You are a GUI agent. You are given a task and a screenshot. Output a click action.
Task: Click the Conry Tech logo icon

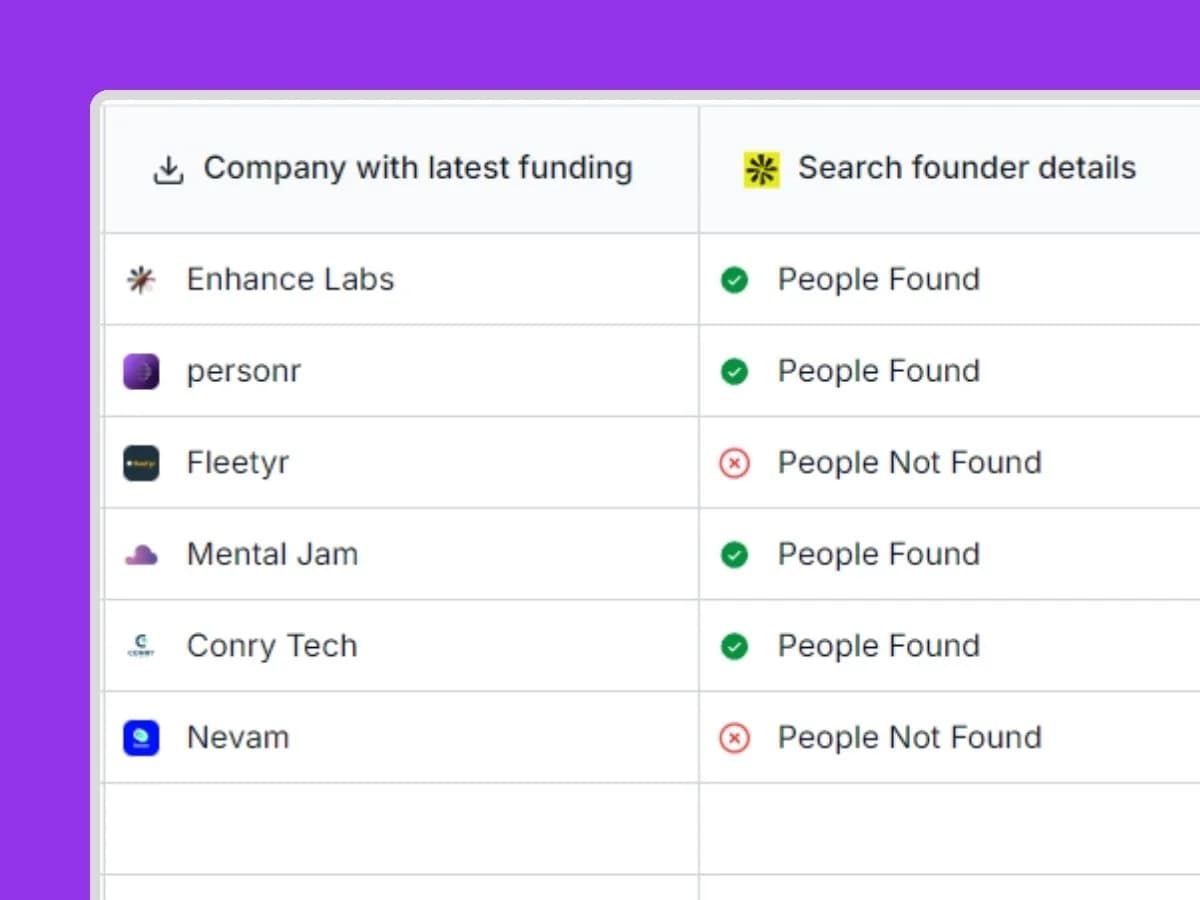[140, 645]
